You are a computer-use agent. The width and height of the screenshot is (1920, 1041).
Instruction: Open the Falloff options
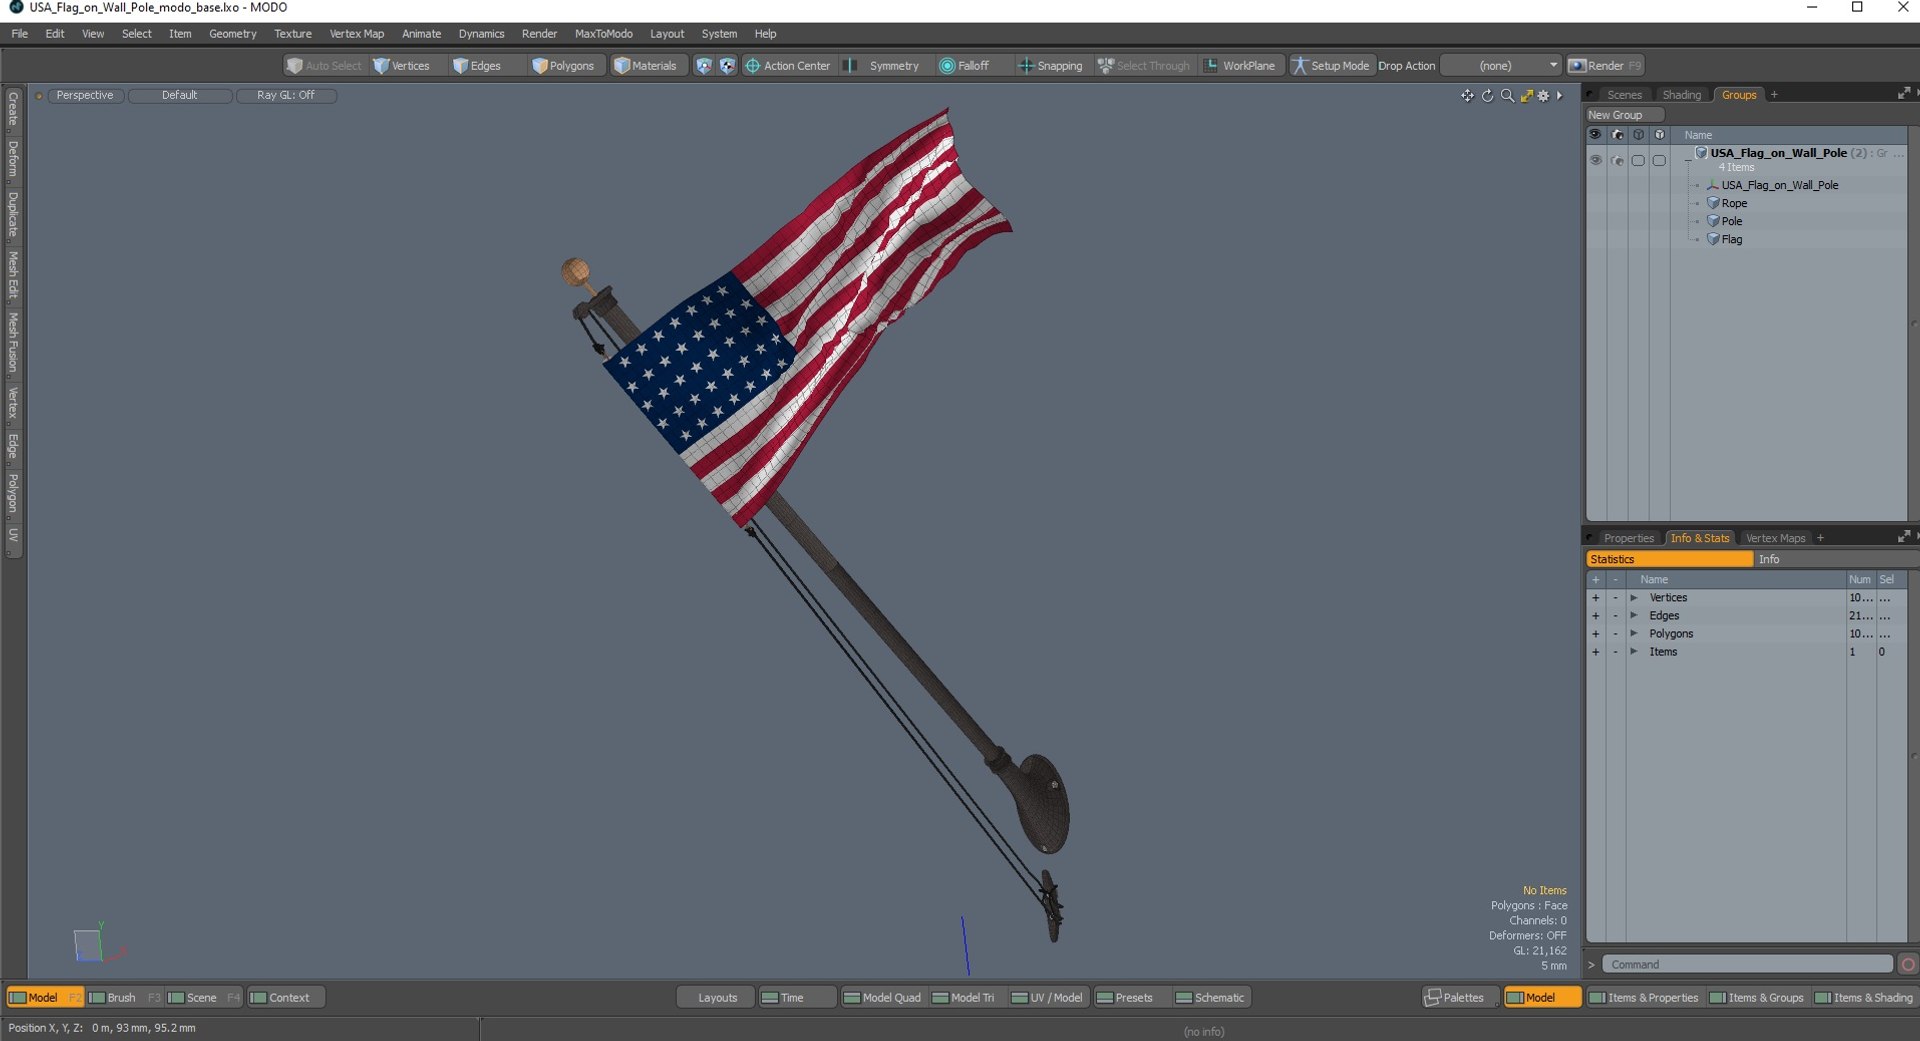(966, 66)
